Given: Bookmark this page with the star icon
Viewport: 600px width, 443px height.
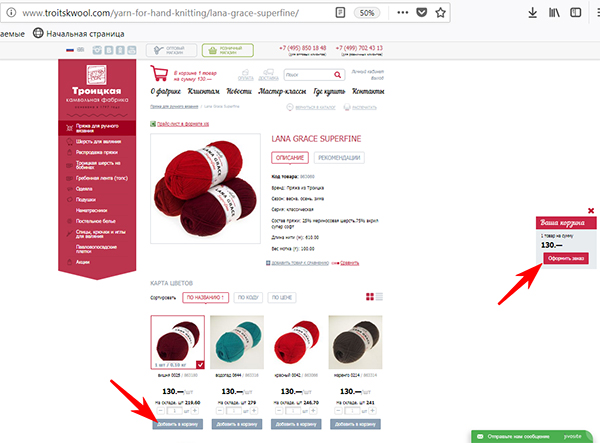Looking at the screenshot, I should click(x=440, y=13).
